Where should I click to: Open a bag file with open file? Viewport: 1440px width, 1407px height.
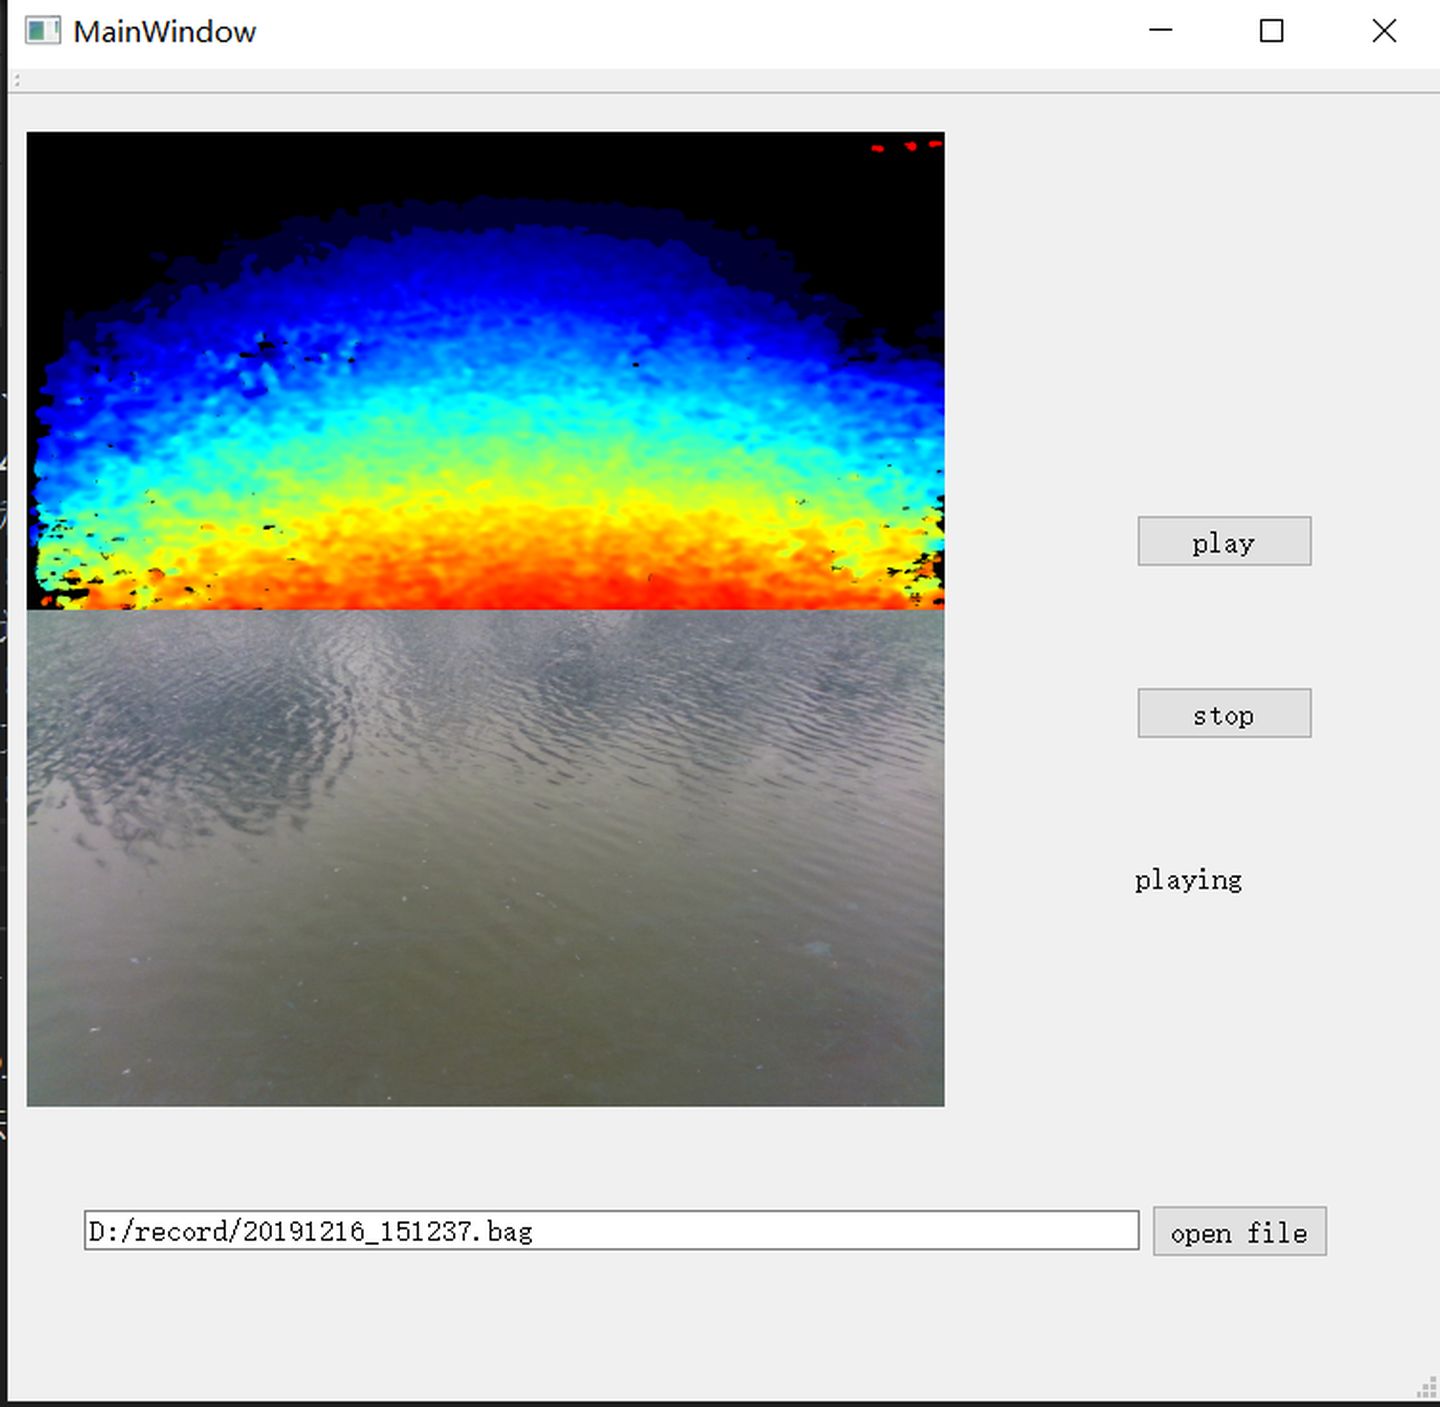coord(1239,1231)
